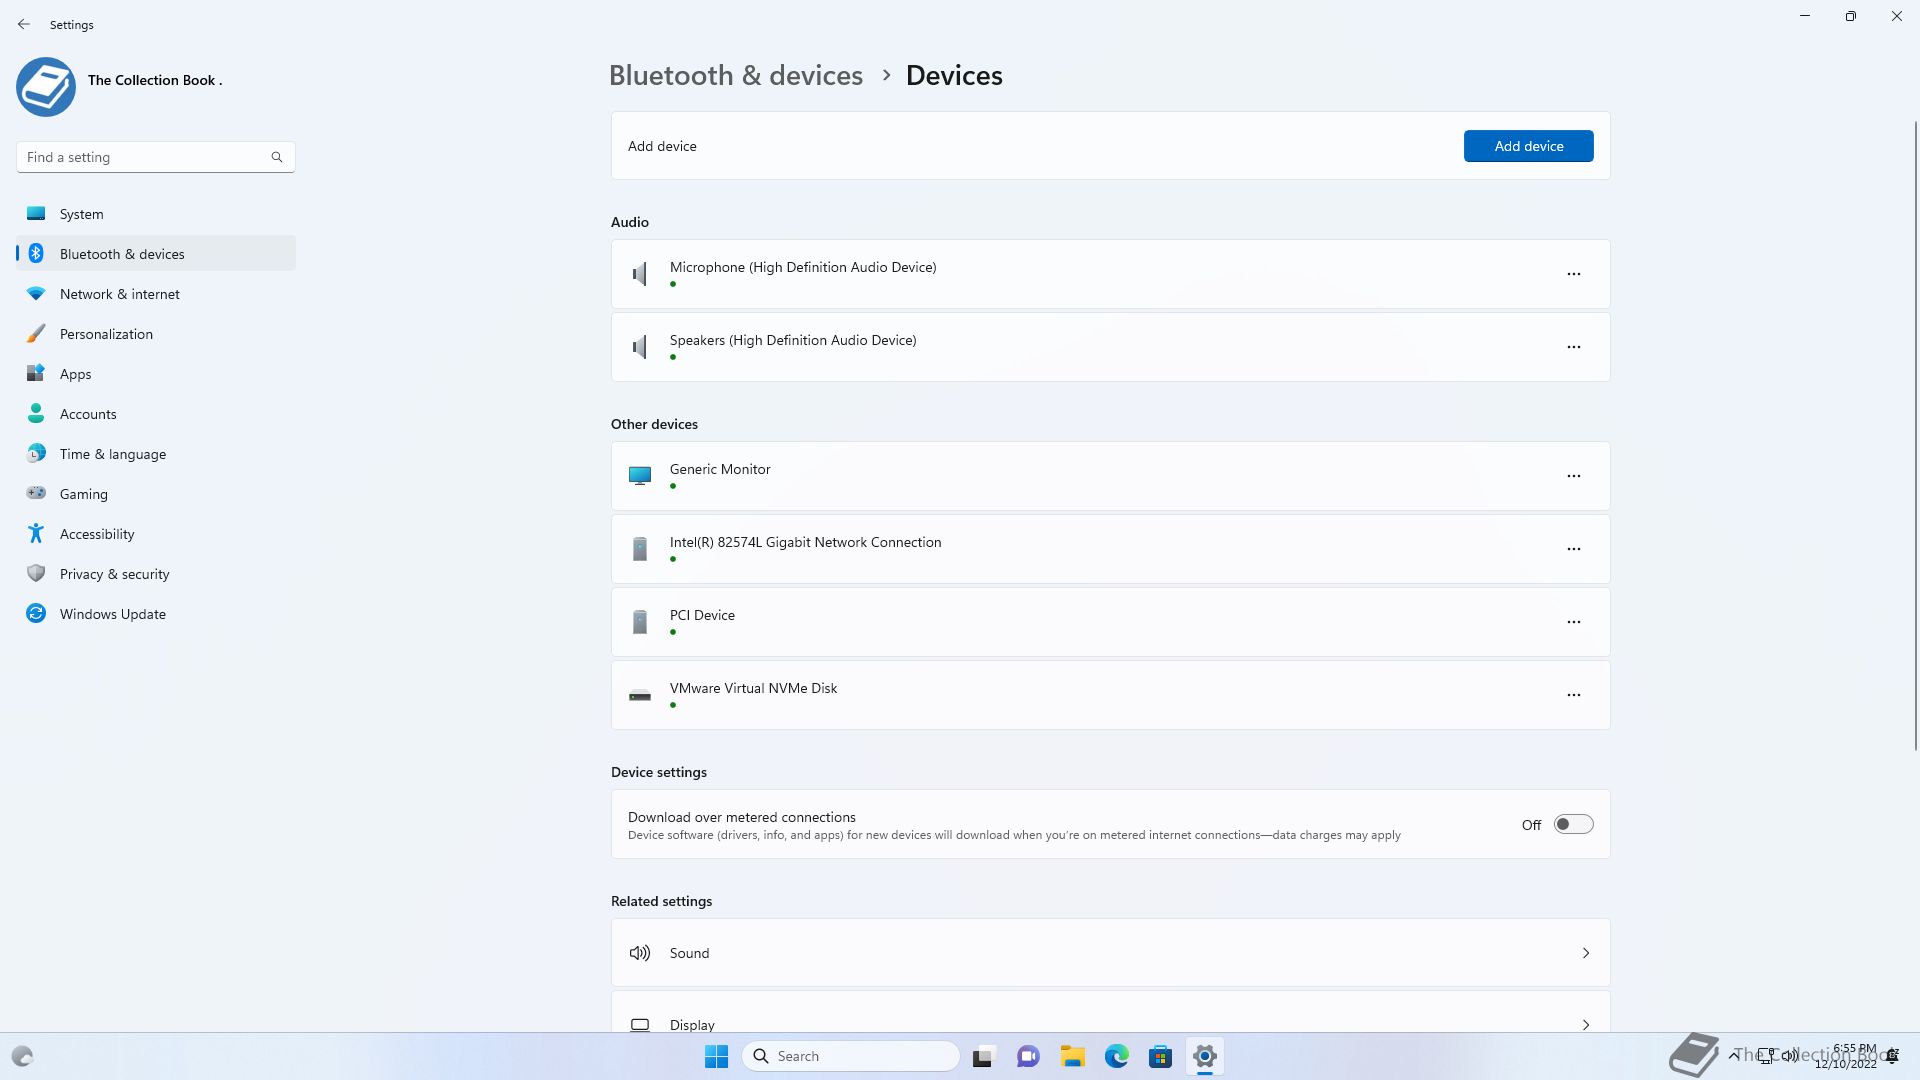Open more options for Generic Monitor
This screenshot has height=1080, width=1920.
point(1574,476)
